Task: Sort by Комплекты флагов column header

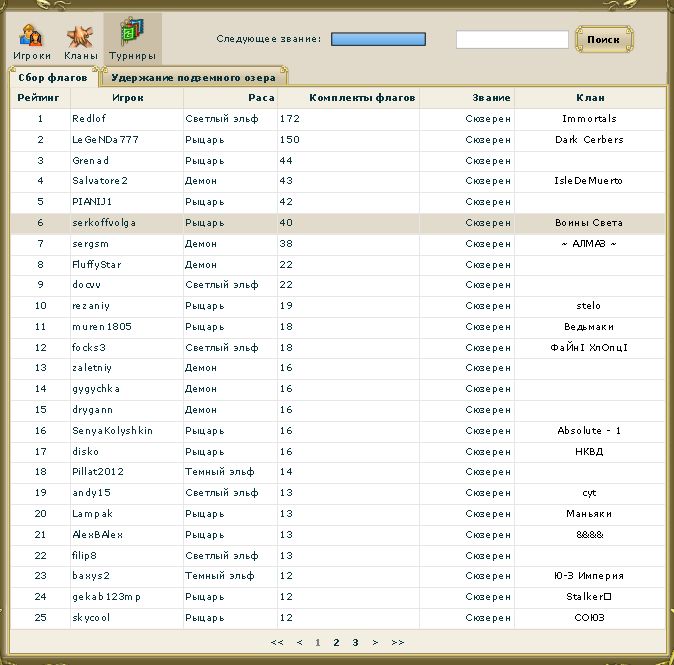Action: coord(361,98)
